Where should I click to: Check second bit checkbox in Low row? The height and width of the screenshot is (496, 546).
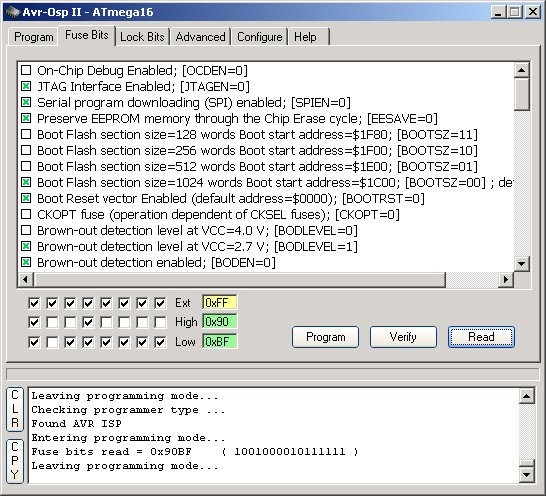point(52,342)
